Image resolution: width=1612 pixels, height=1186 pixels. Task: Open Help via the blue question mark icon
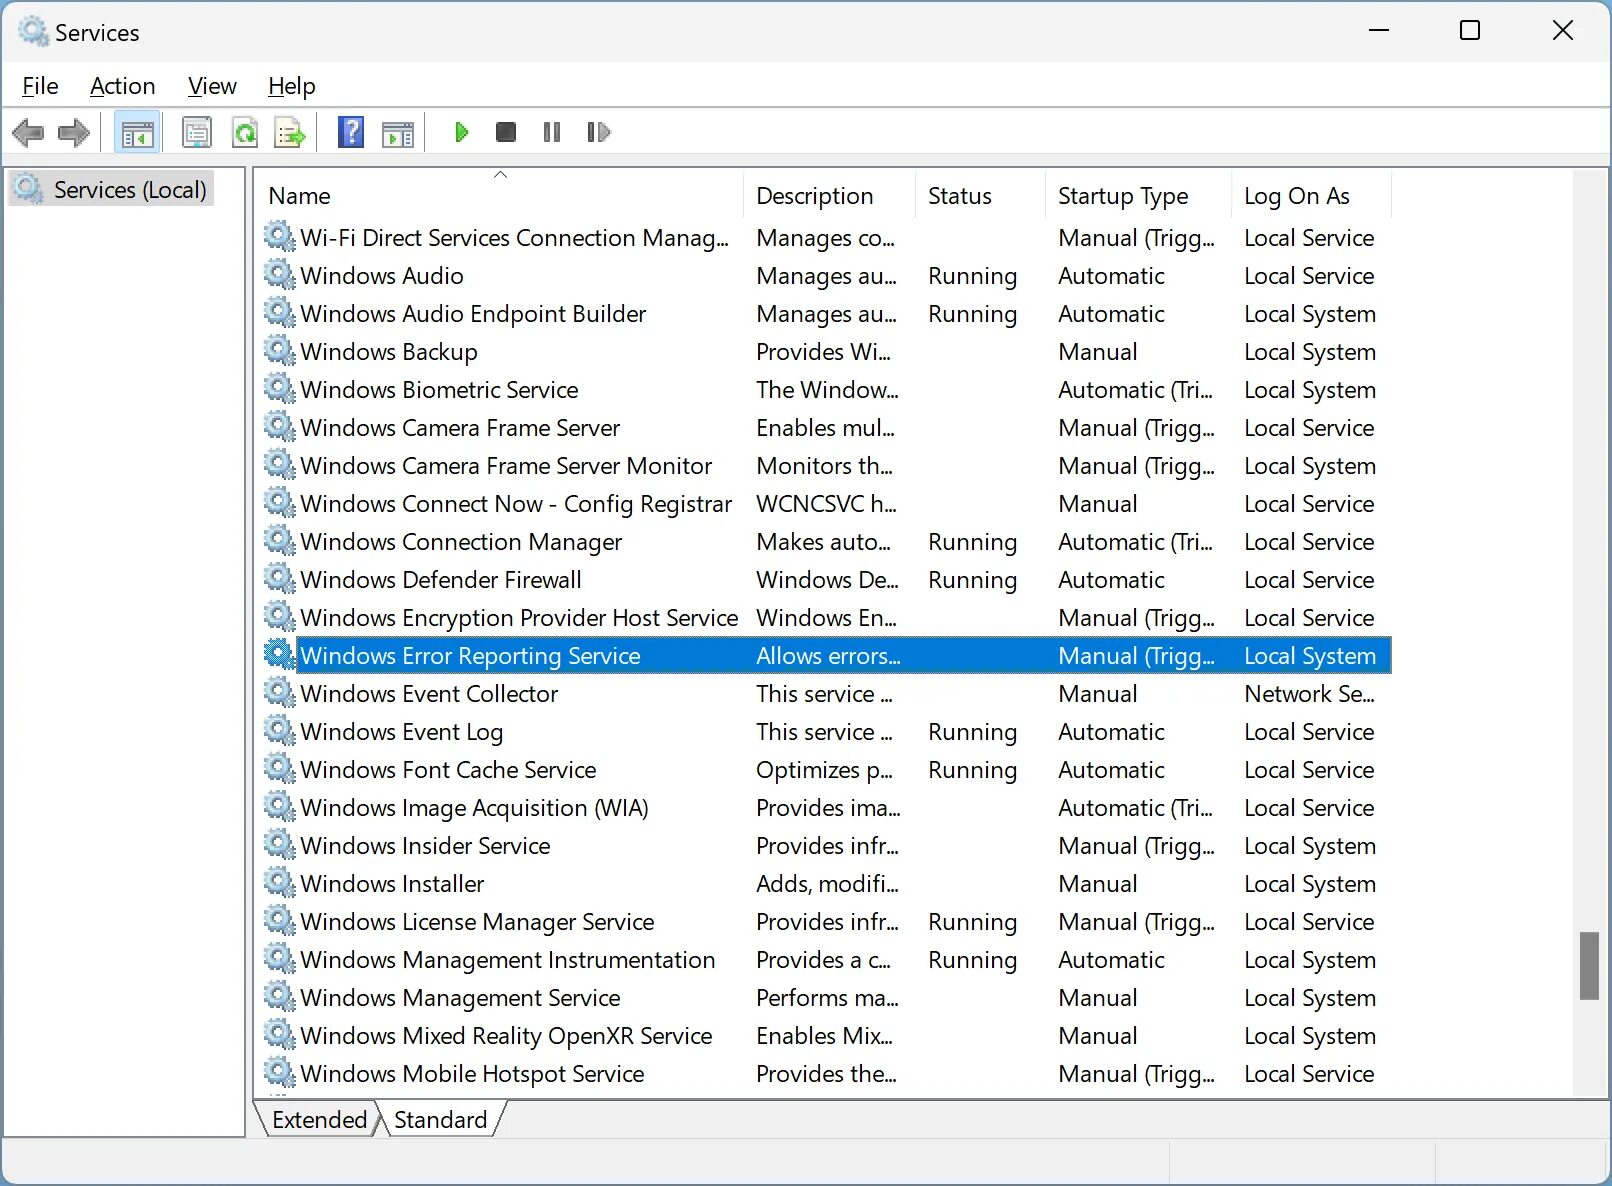[351, 132]
